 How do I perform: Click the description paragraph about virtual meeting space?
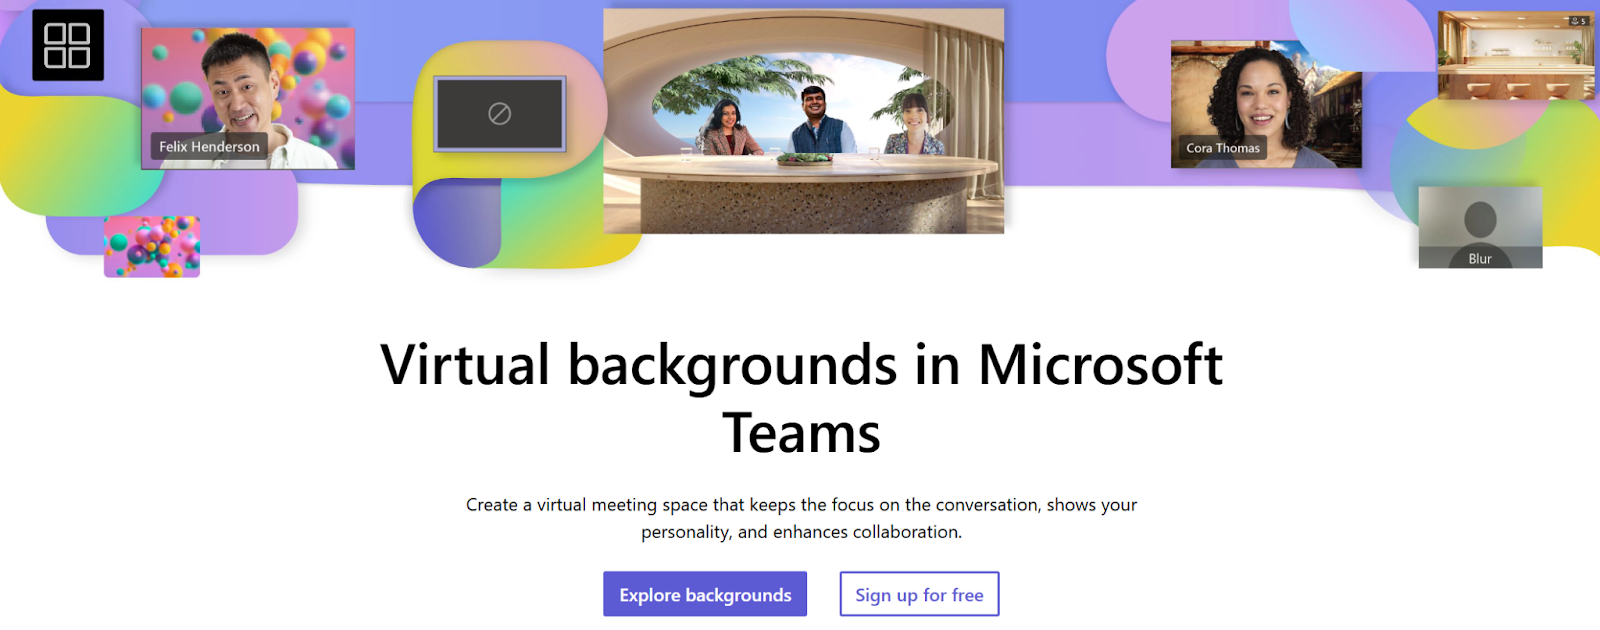coord(801,518)
